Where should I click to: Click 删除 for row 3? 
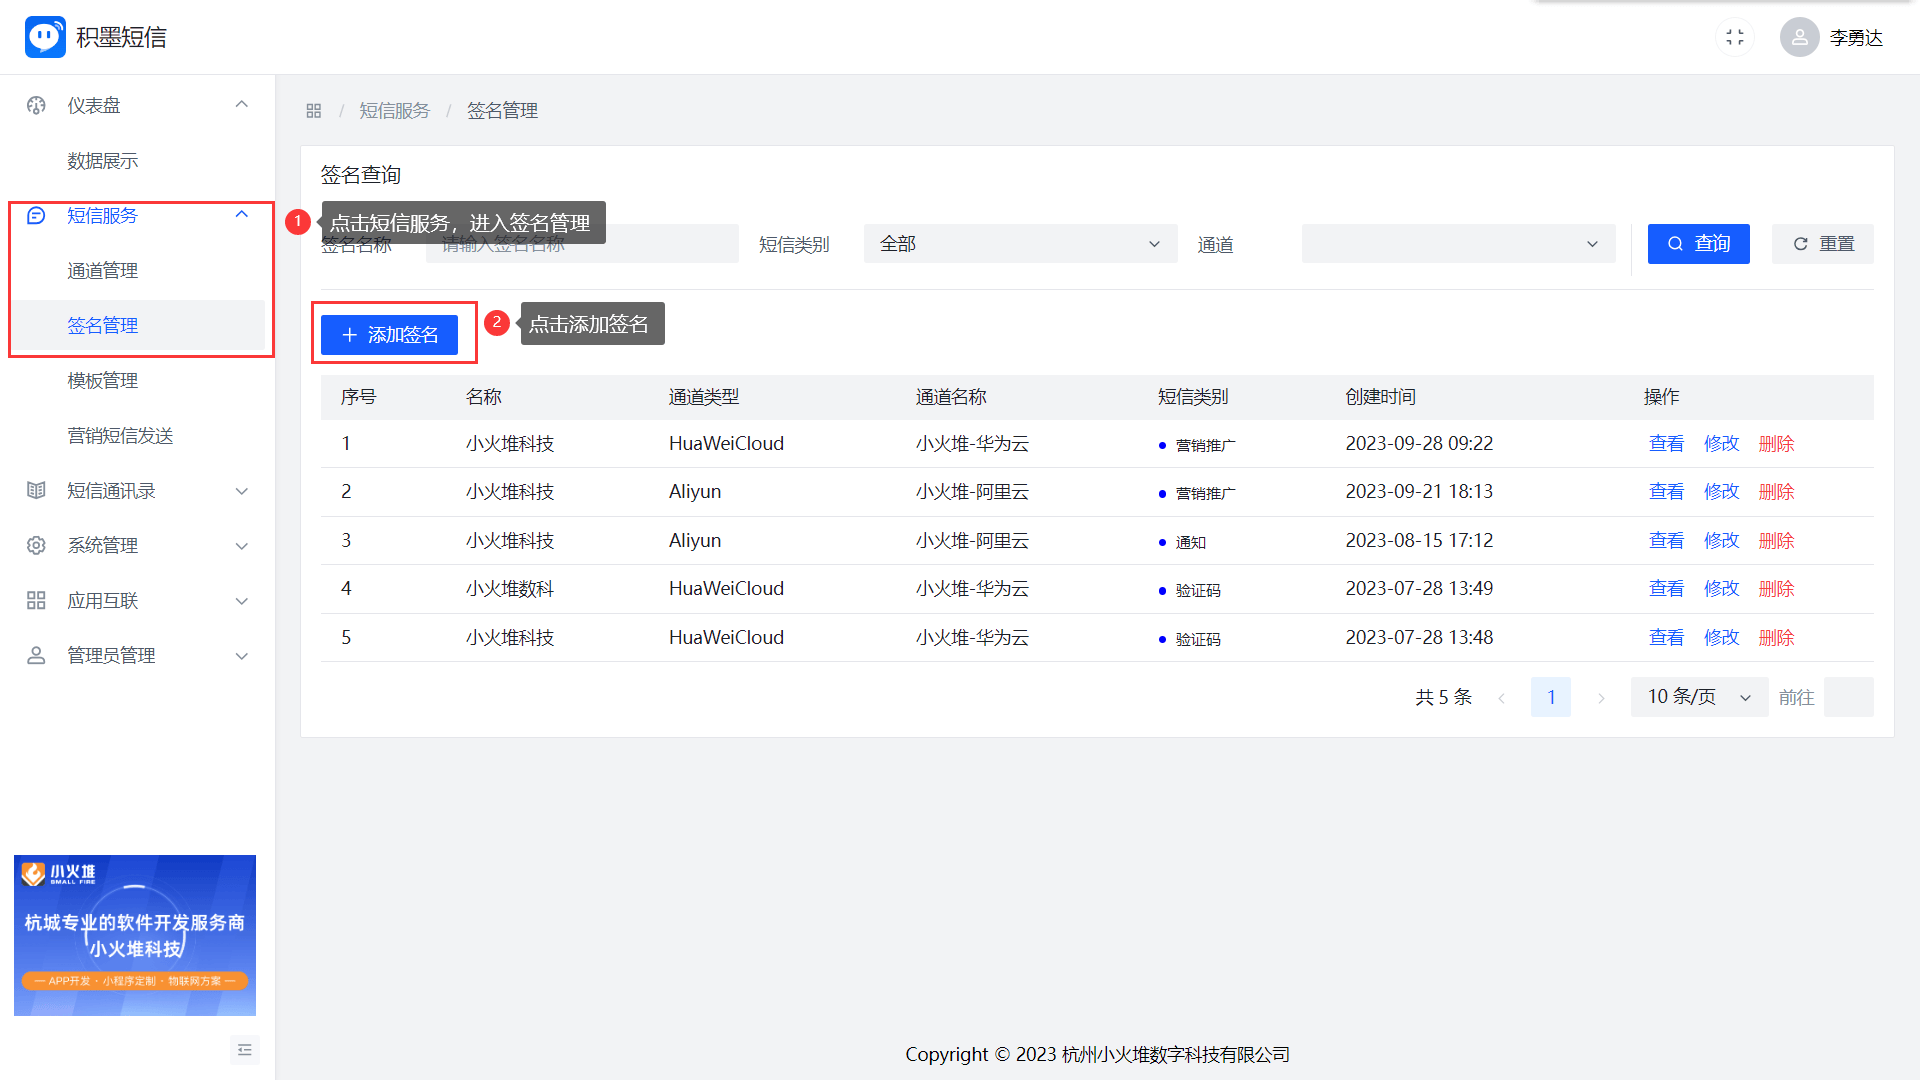point(1776,540)
